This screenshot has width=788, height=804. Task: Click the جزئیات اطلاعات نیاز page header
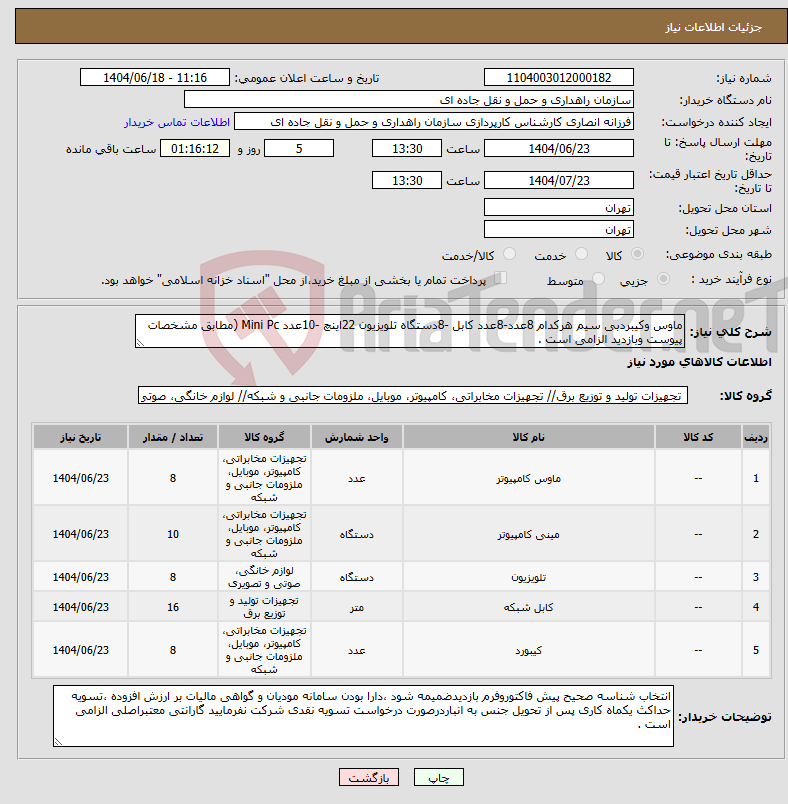(713, 27)
